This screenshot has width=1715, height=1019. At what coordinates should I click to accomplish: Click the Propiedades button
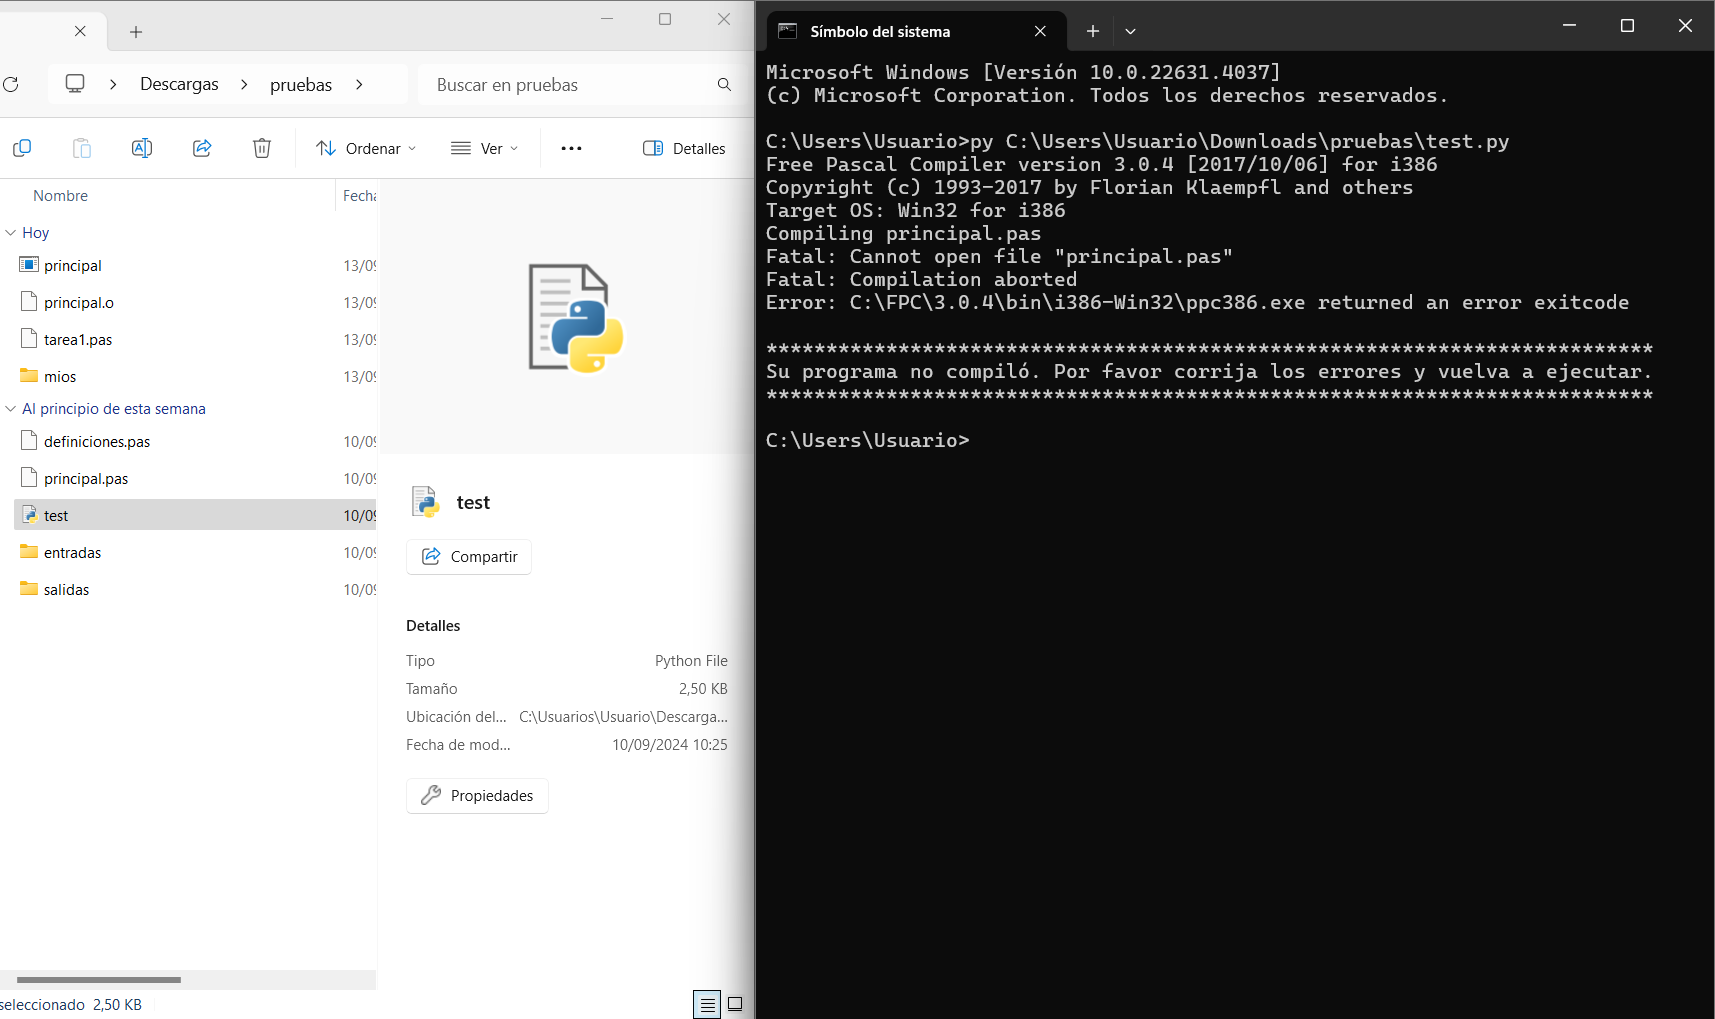477,796
